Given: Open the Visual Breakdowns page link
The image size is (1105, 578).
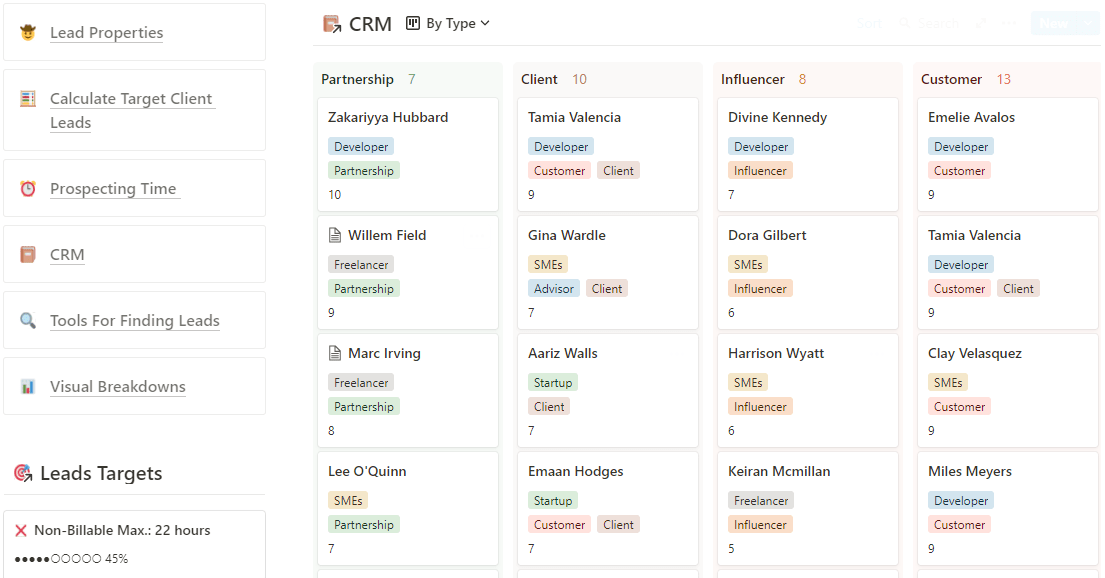Looking at the screenshot, I should (118, 386).
